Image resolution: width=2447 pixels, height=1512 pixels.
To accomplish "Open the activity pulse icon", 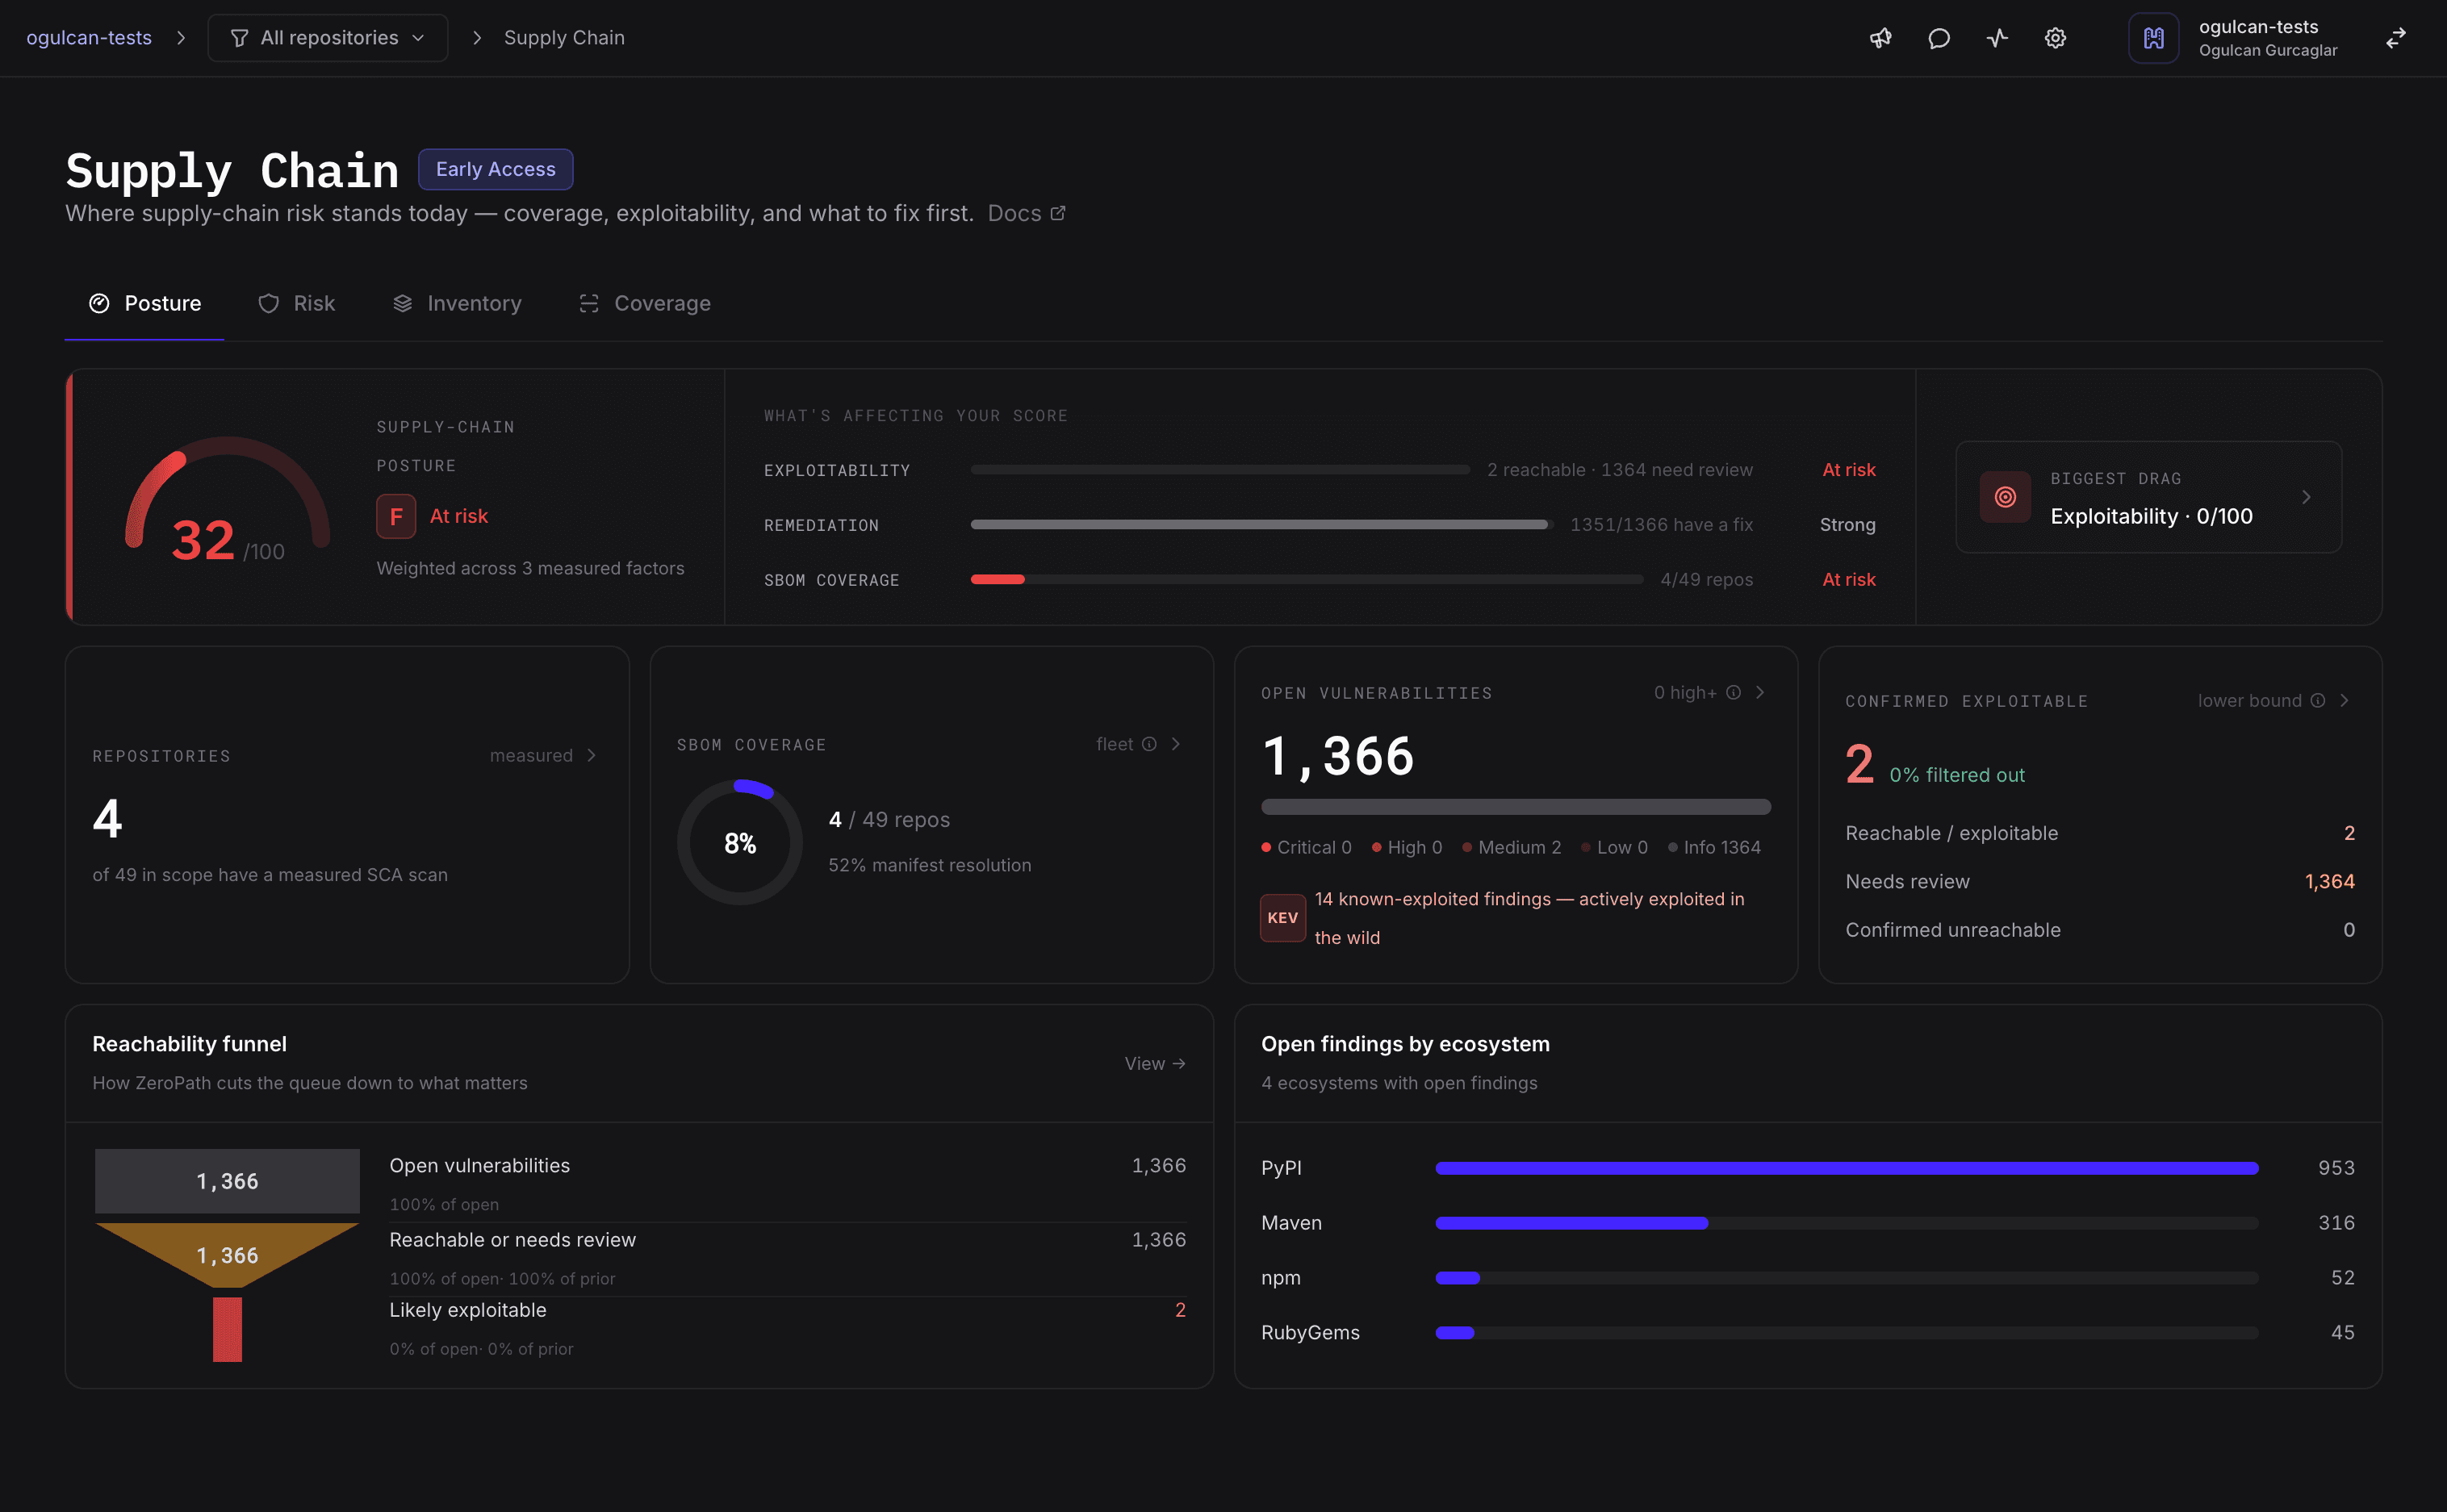I will point(1997,38).
